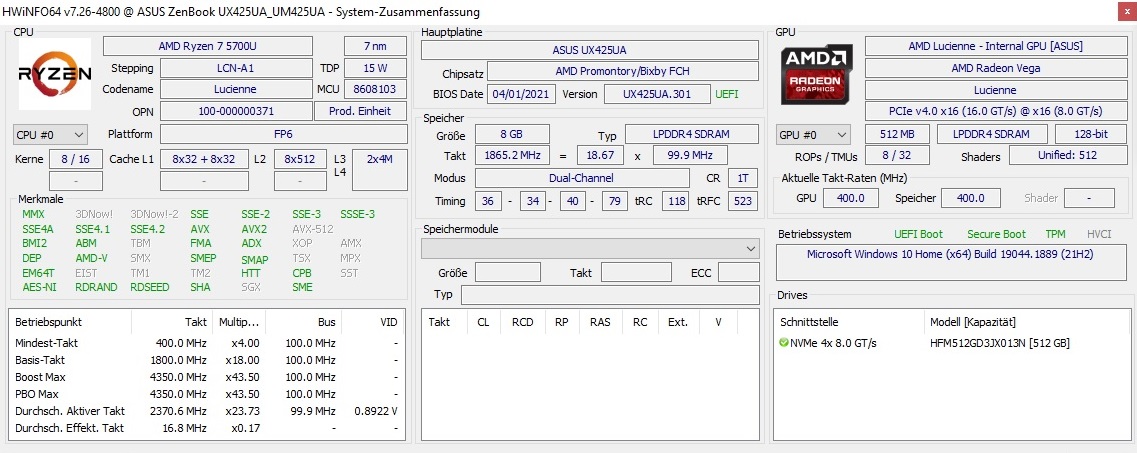Click the TPM indicator label
The width and height of the screenshot is (1137, 453).
coord(1055,234)
